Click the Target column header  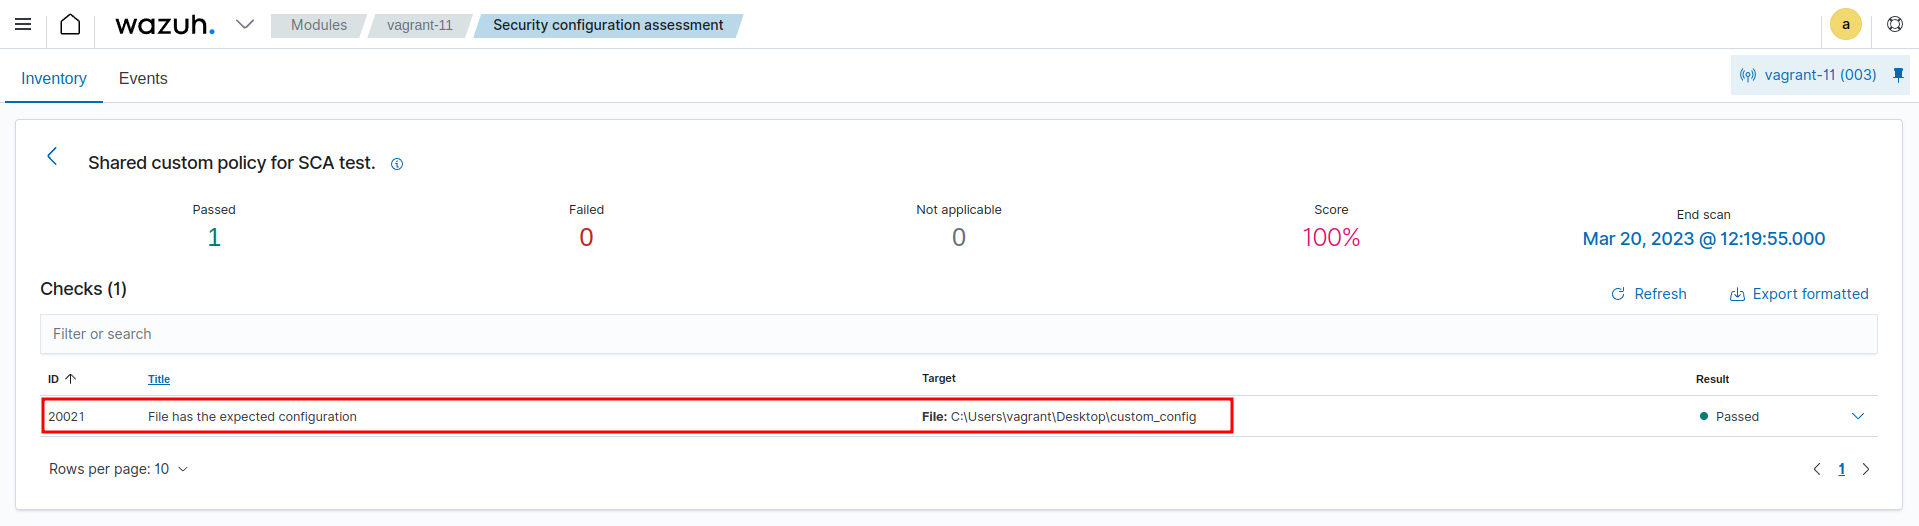(938, 378)
